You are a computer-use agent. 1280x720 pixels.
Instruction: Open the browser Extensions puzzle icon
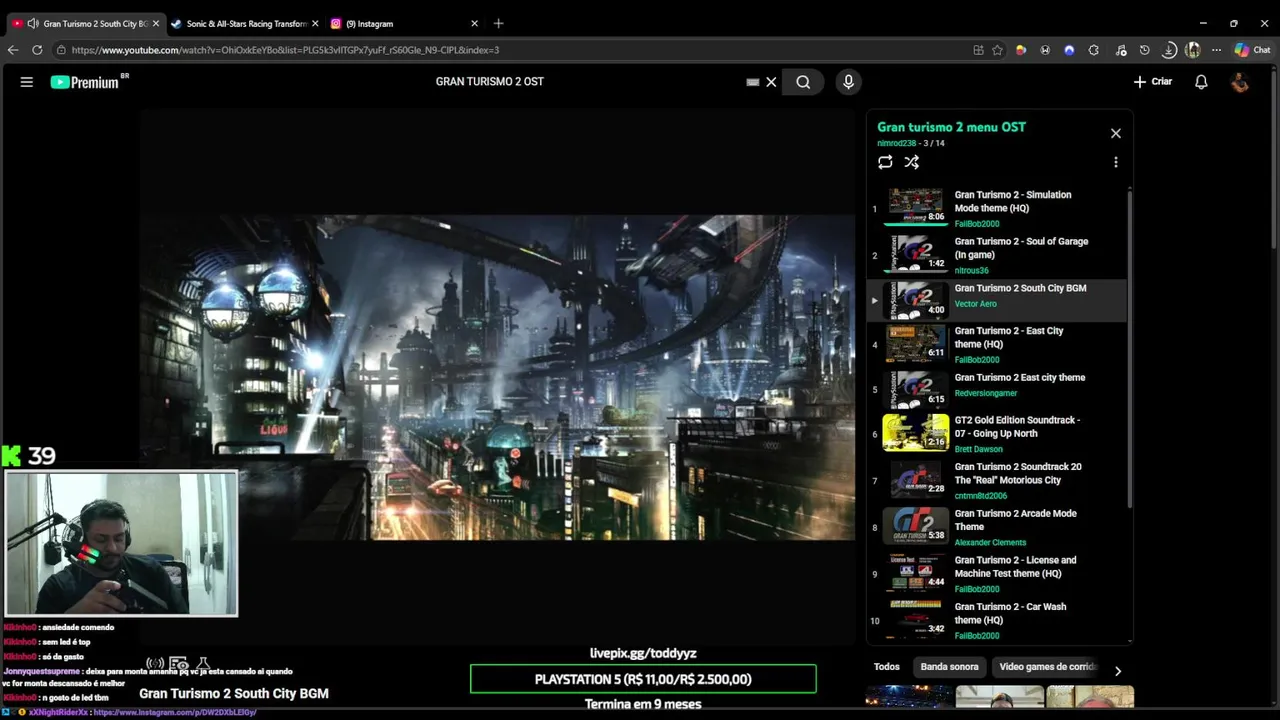[x=1093, y=50]
